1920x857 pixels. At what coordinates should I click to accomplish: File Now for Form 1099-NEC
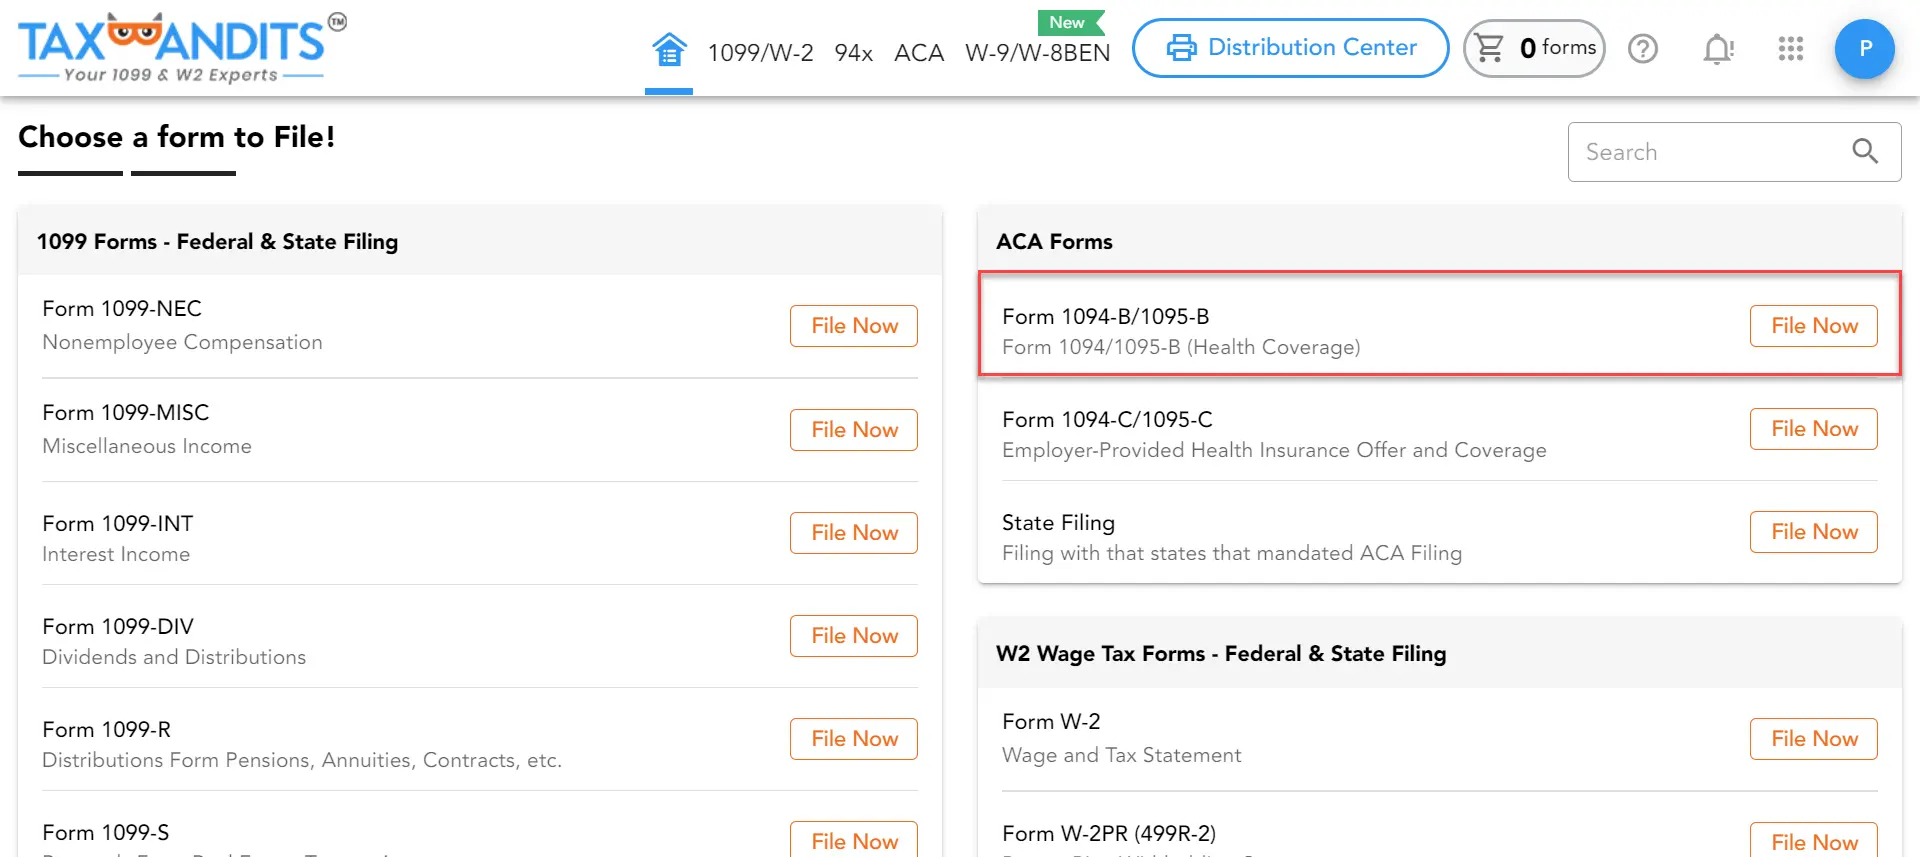[854, 326]
